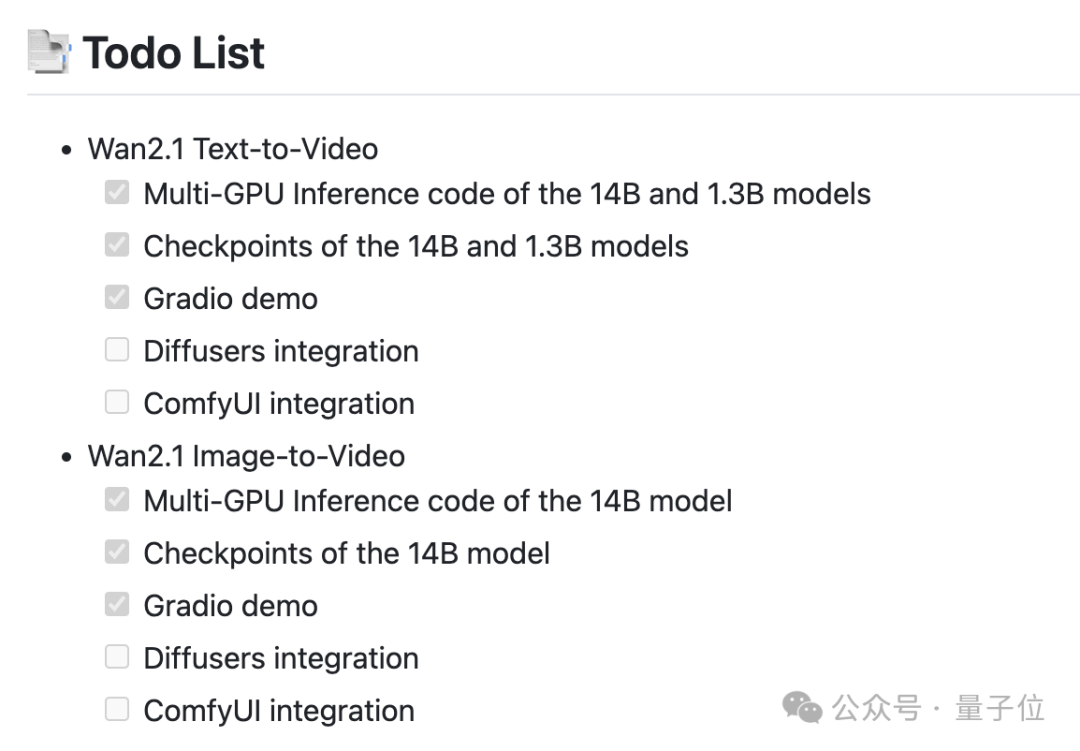Screen dimensions: 1080x751
Task: Check Diffusers integration box under Wan2.1 Text-to-Video
Action: (117, 349)
